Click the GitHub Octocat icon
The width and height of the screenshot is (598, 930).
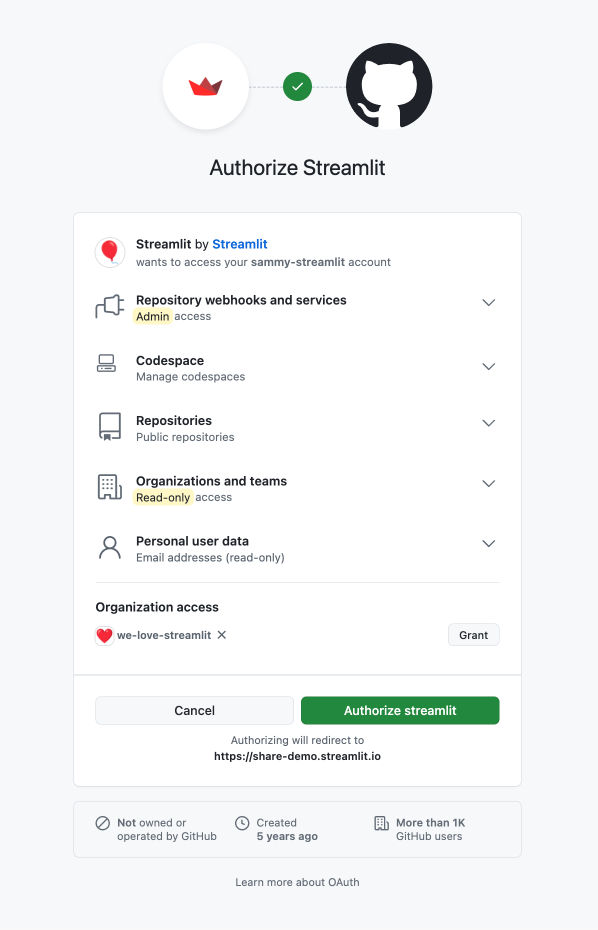click(x=389, y=86)
